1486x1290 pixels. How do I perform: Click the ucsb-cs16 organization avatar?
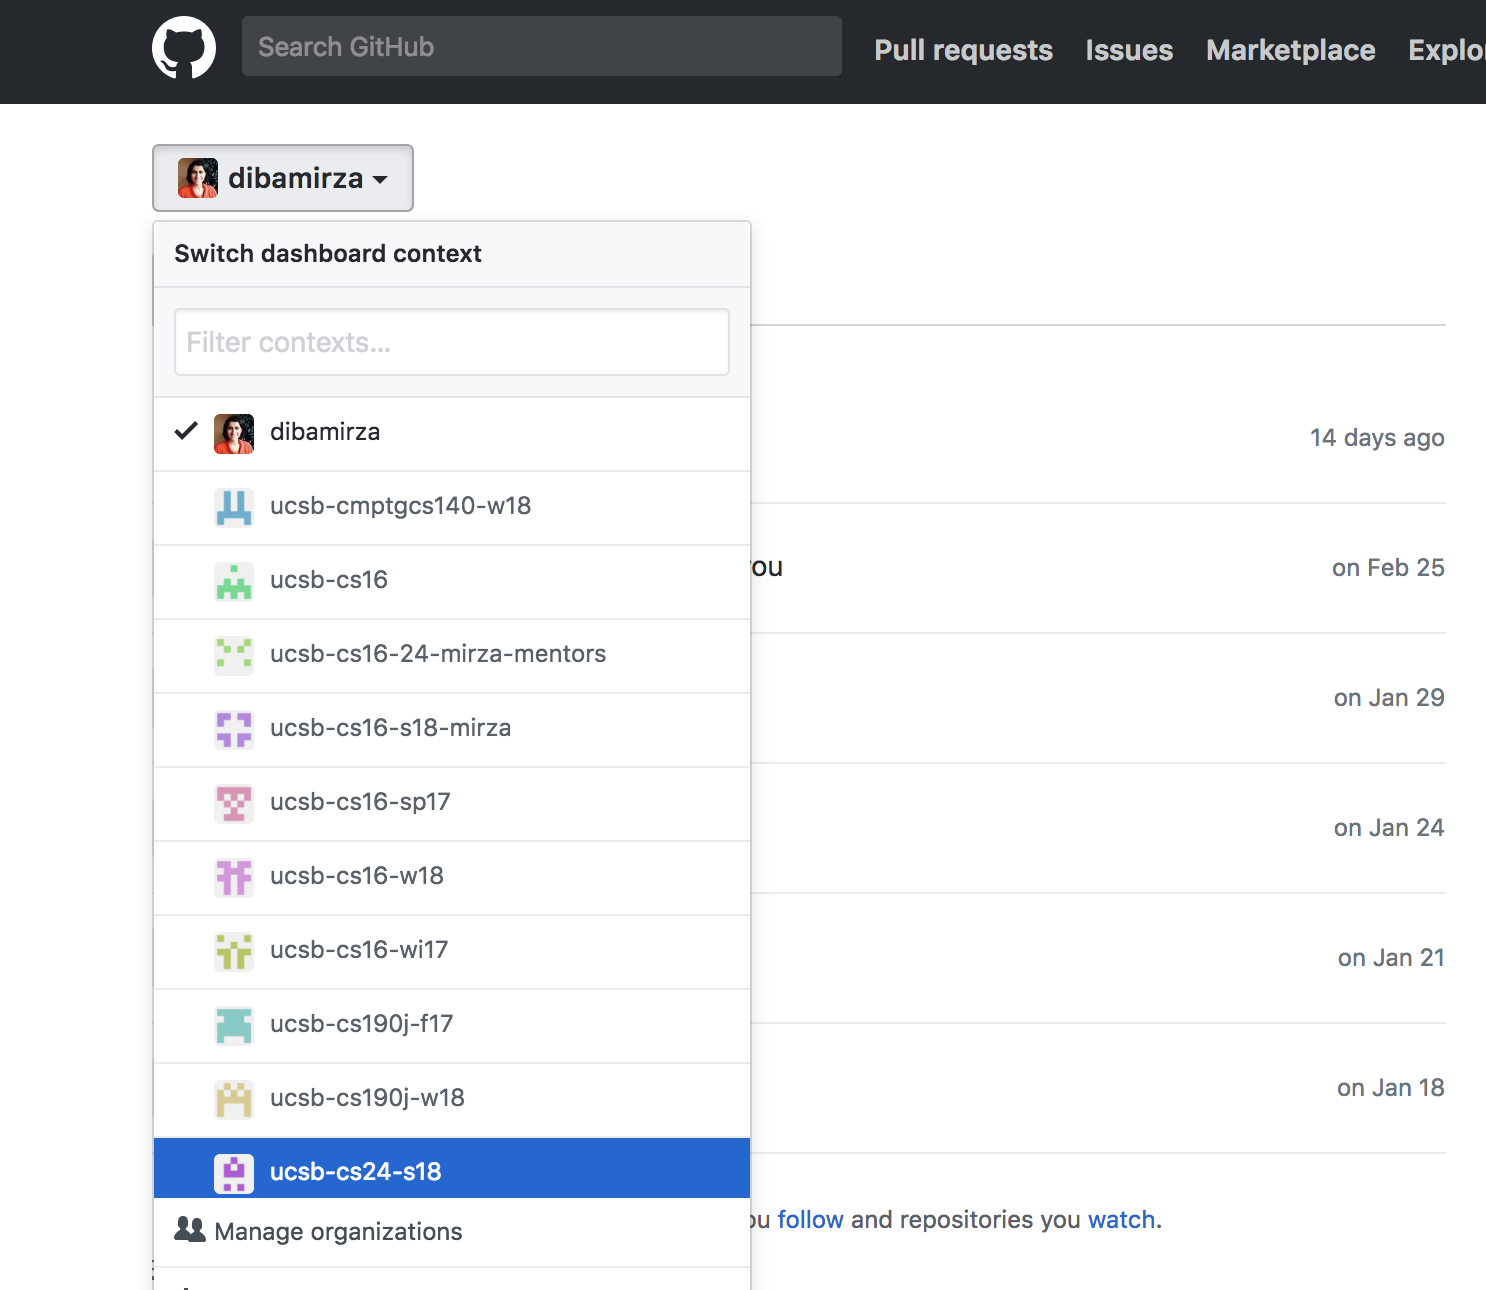tap(233, 581)
